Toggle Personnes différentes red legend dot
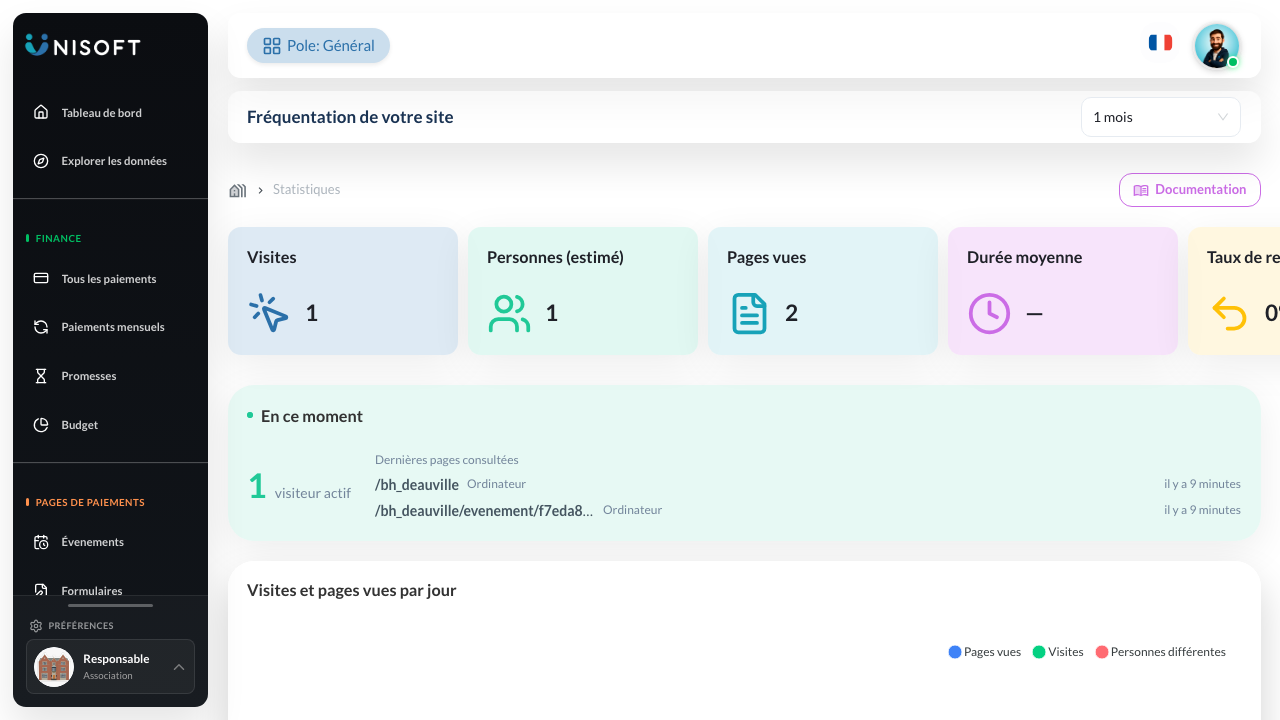Screen dimensions: 1280x720 click(x=1102, y=652)
